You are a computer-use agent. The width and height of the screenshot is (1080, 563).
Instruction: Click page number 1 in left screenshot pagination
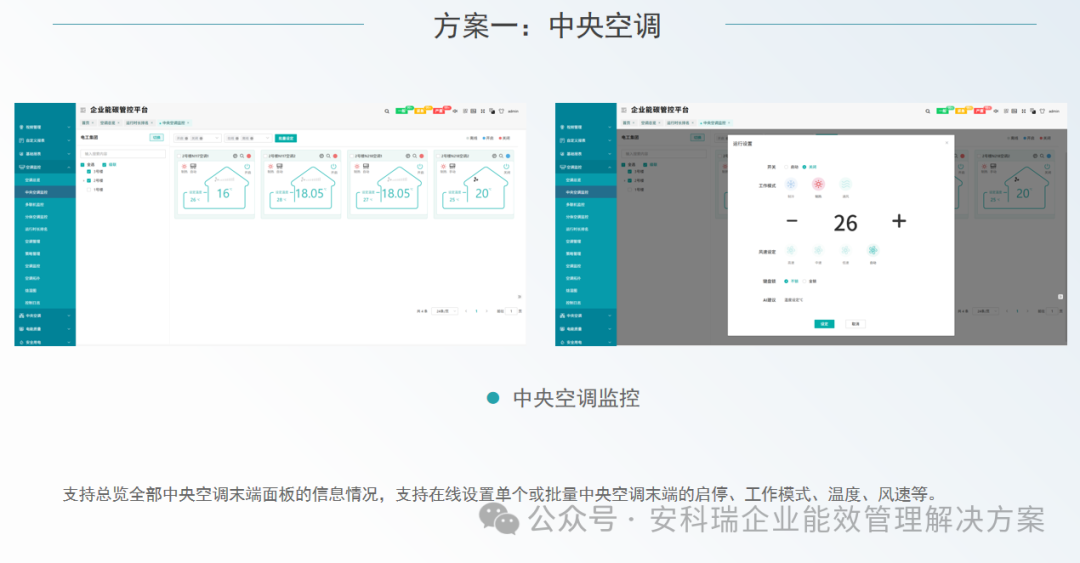pyautogui.click(x=476, y=311)
